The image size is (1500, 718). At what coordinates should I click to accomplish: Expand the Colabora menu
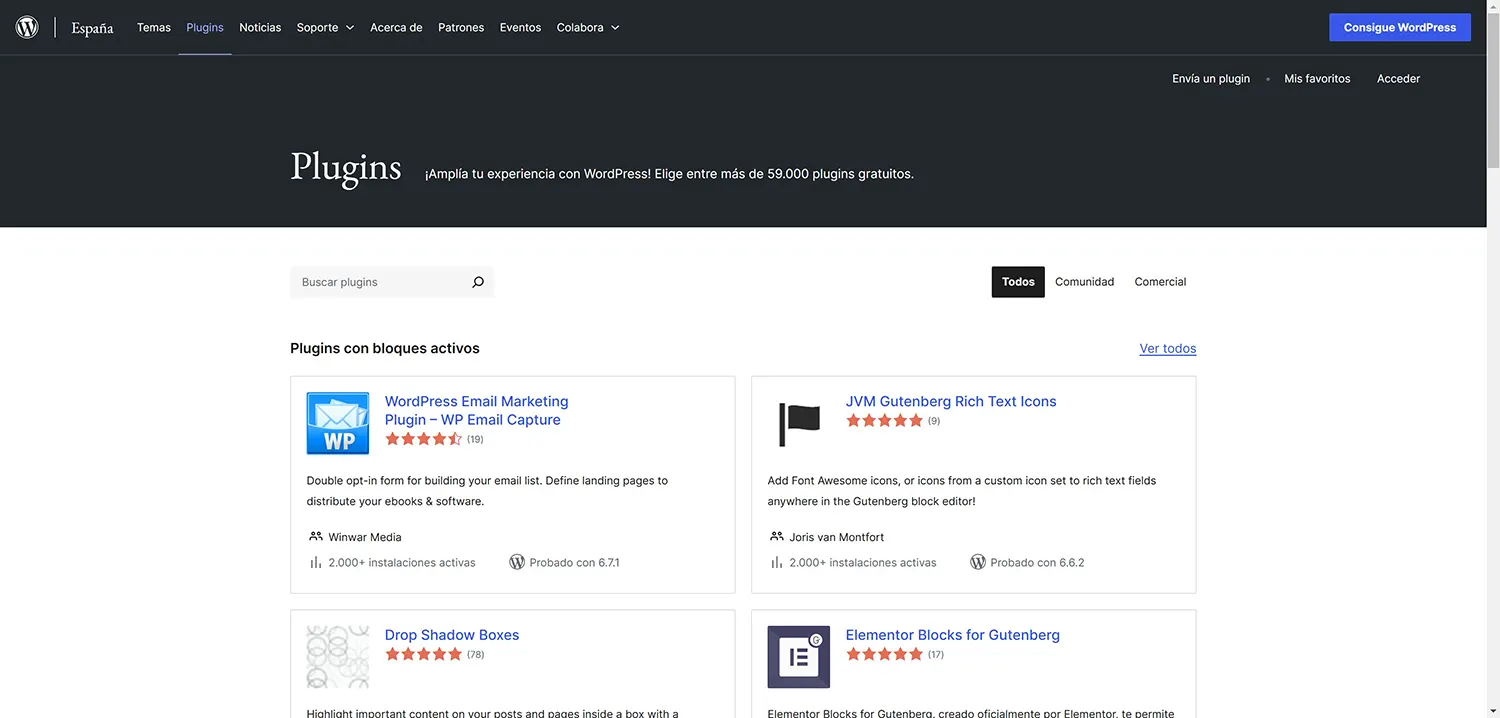click(588, 27)
